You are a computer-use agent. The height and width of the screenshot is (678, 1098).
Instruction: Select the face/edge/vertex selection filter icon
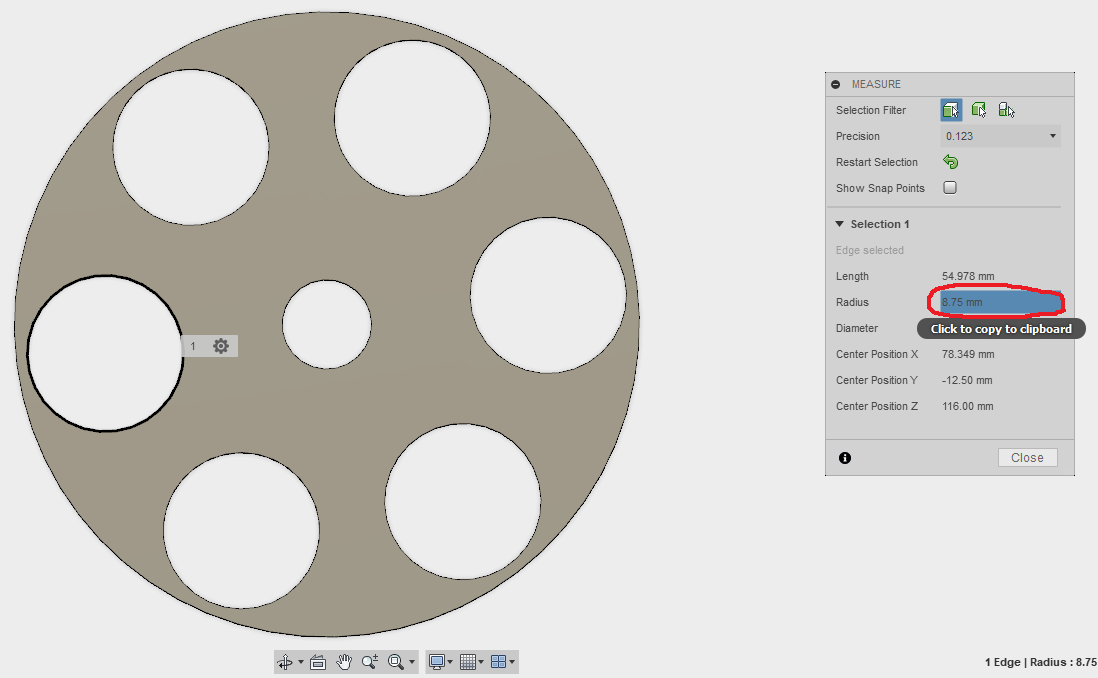point(951,110)
